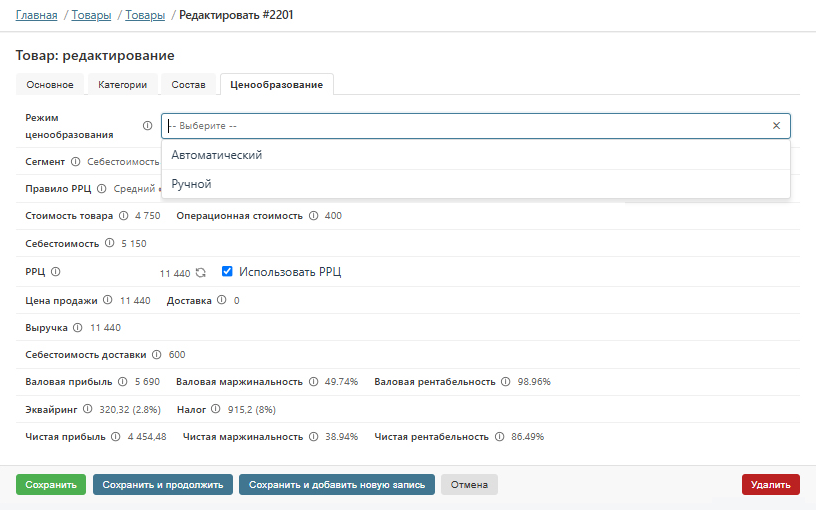
Task: Click info icon beside Чистая рентабельность
Action: tap(499, 437)
